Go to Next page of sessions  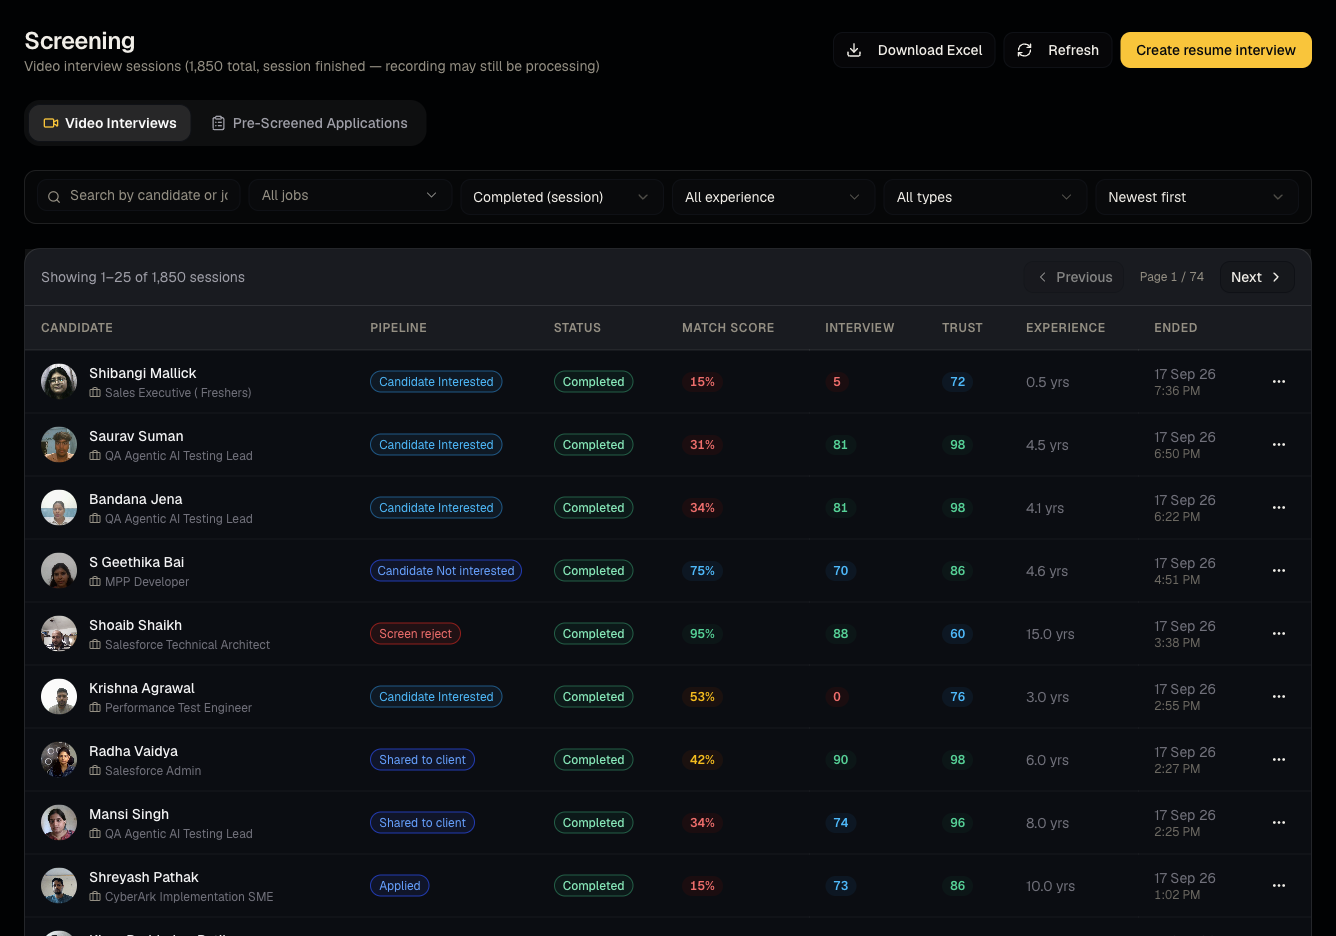click(1256, 277)
